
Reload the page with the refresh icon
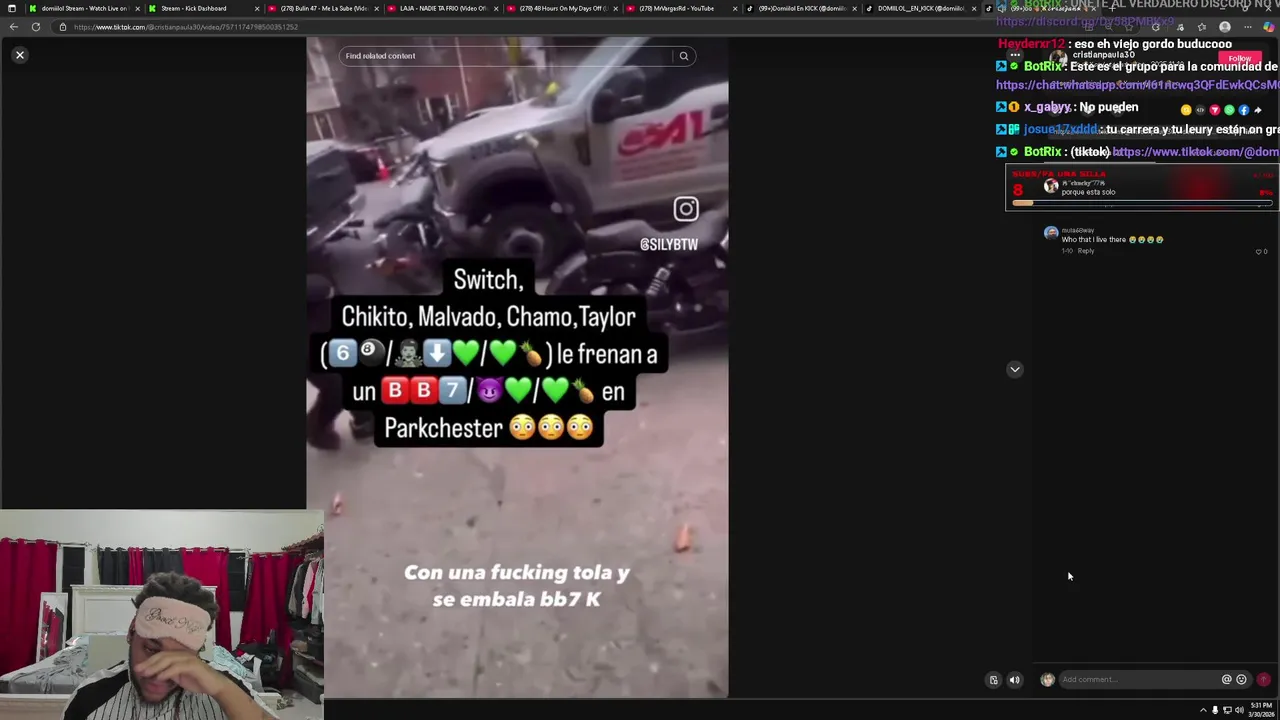(36, 27)
